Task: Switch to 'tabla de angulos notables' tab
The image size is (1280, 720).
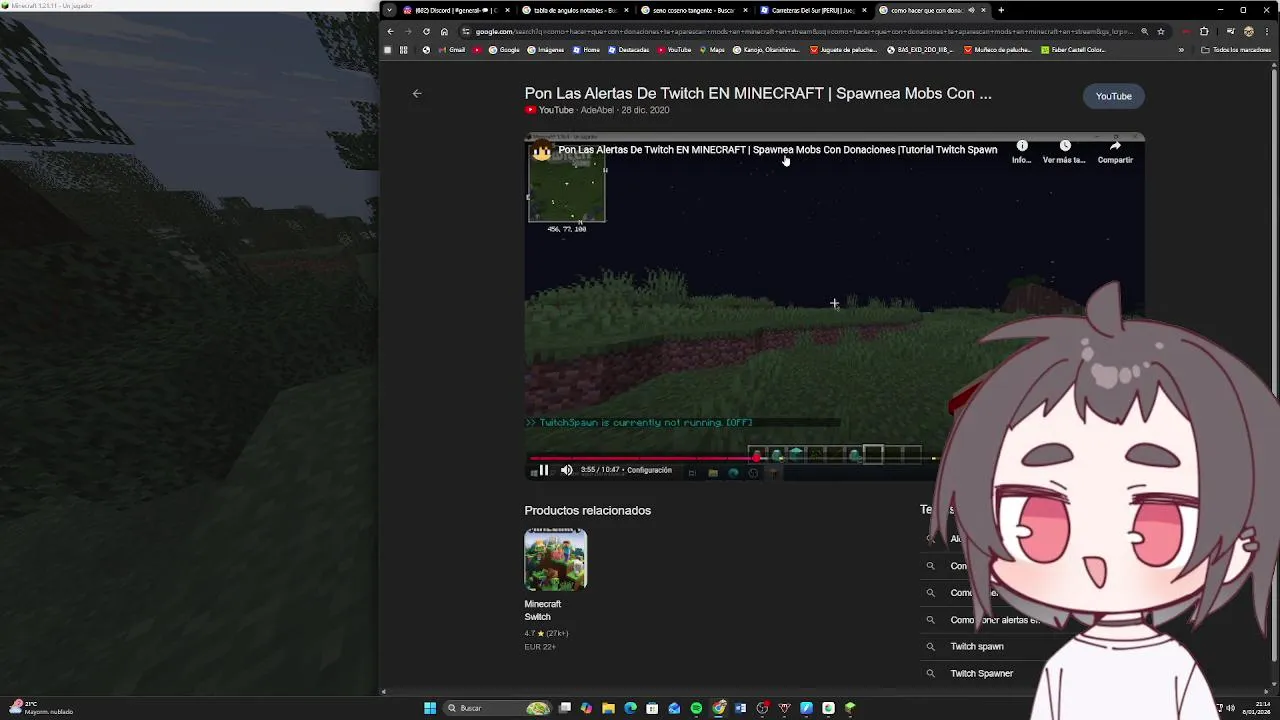Action: 574,10
